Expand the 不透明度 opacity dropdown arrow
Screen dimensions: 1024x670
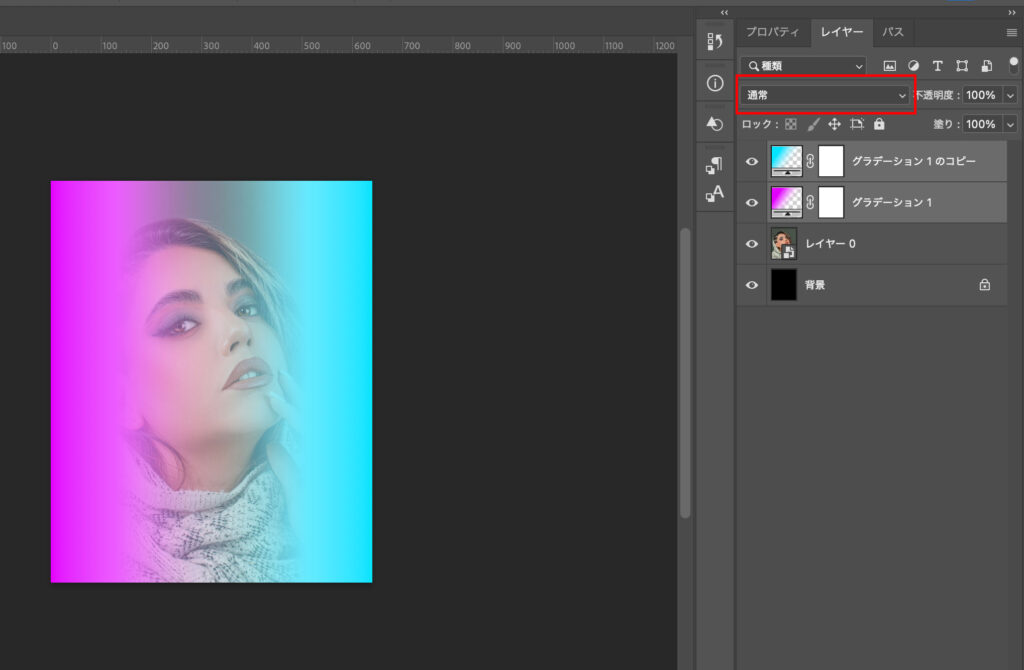point(1010,95)
